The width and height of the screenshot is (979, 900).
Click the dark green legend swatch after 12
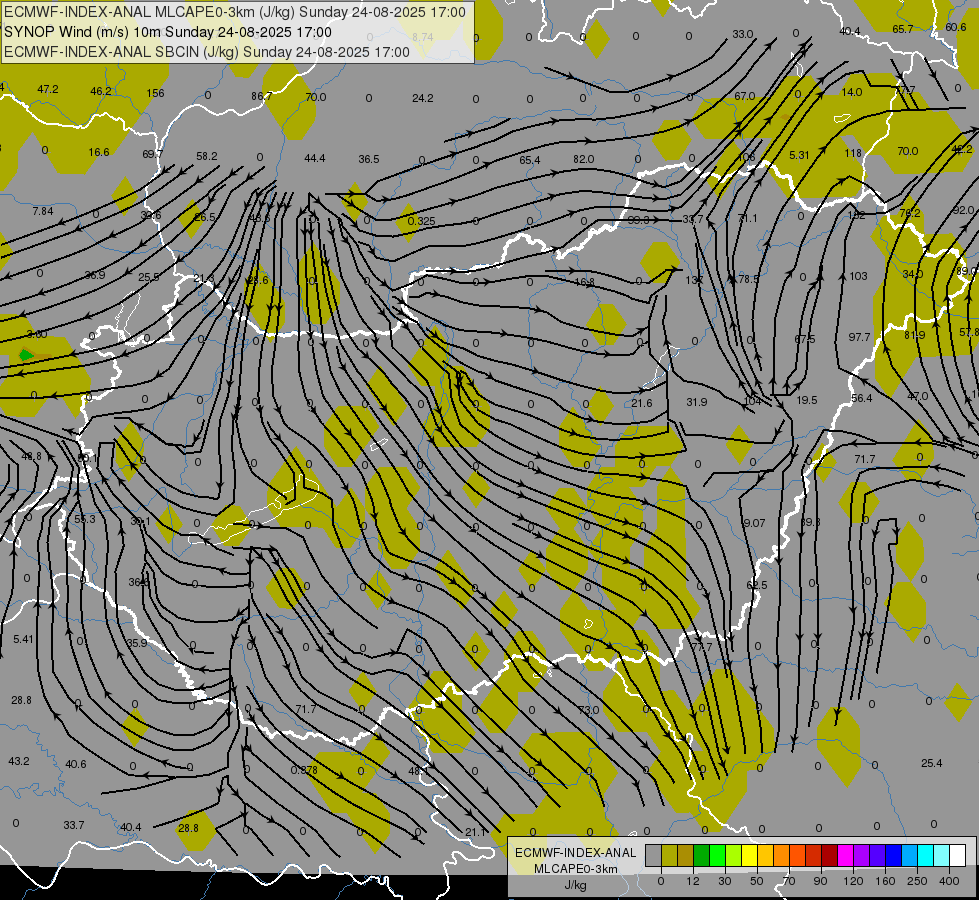point(701,856)
